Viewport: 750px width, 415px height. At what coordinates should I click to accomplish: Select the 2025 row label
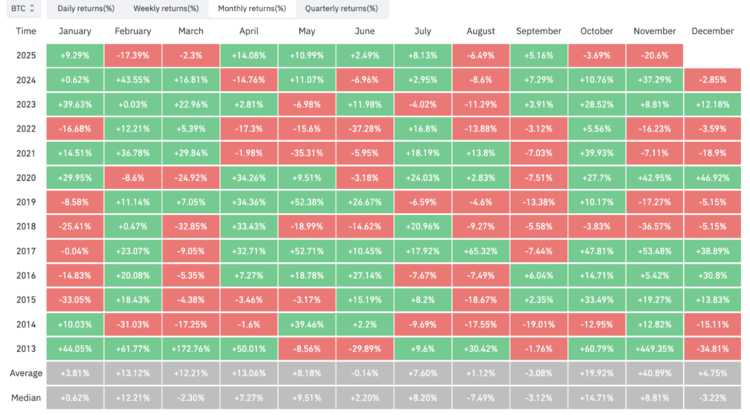click(x=26, y=55)
